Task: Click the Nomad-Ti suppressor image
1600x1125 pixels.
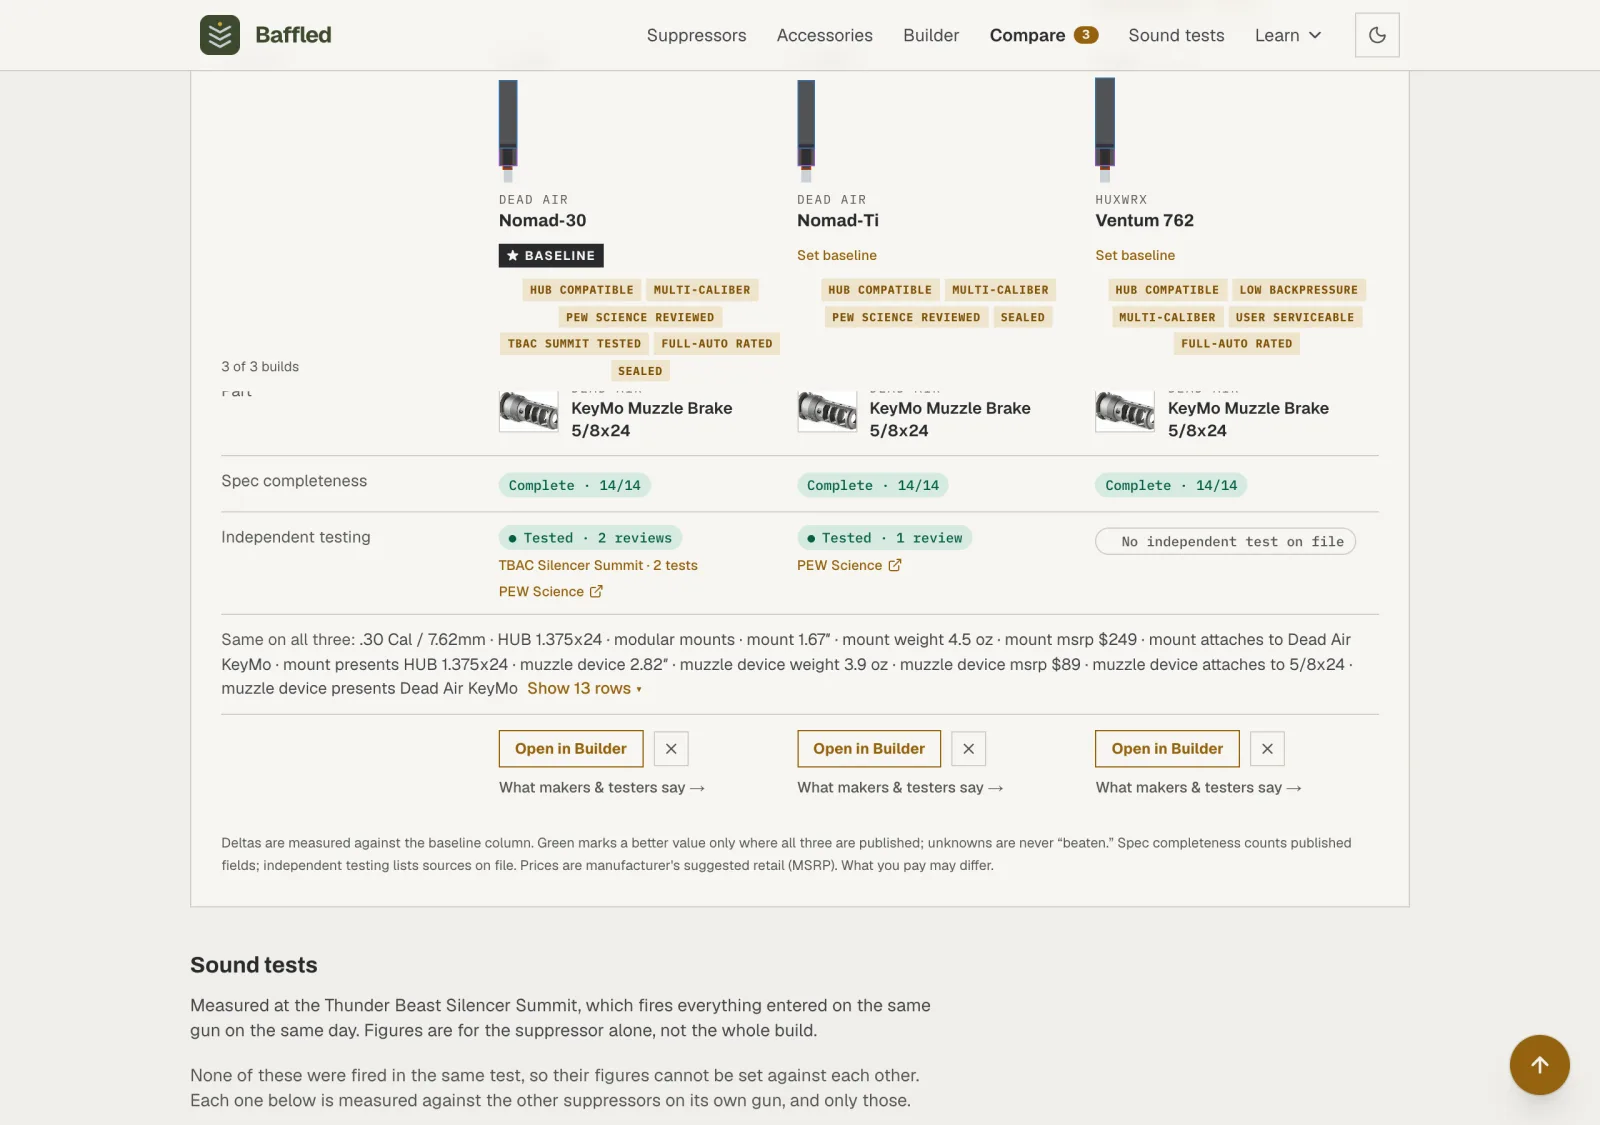Action: pos(806,130)
